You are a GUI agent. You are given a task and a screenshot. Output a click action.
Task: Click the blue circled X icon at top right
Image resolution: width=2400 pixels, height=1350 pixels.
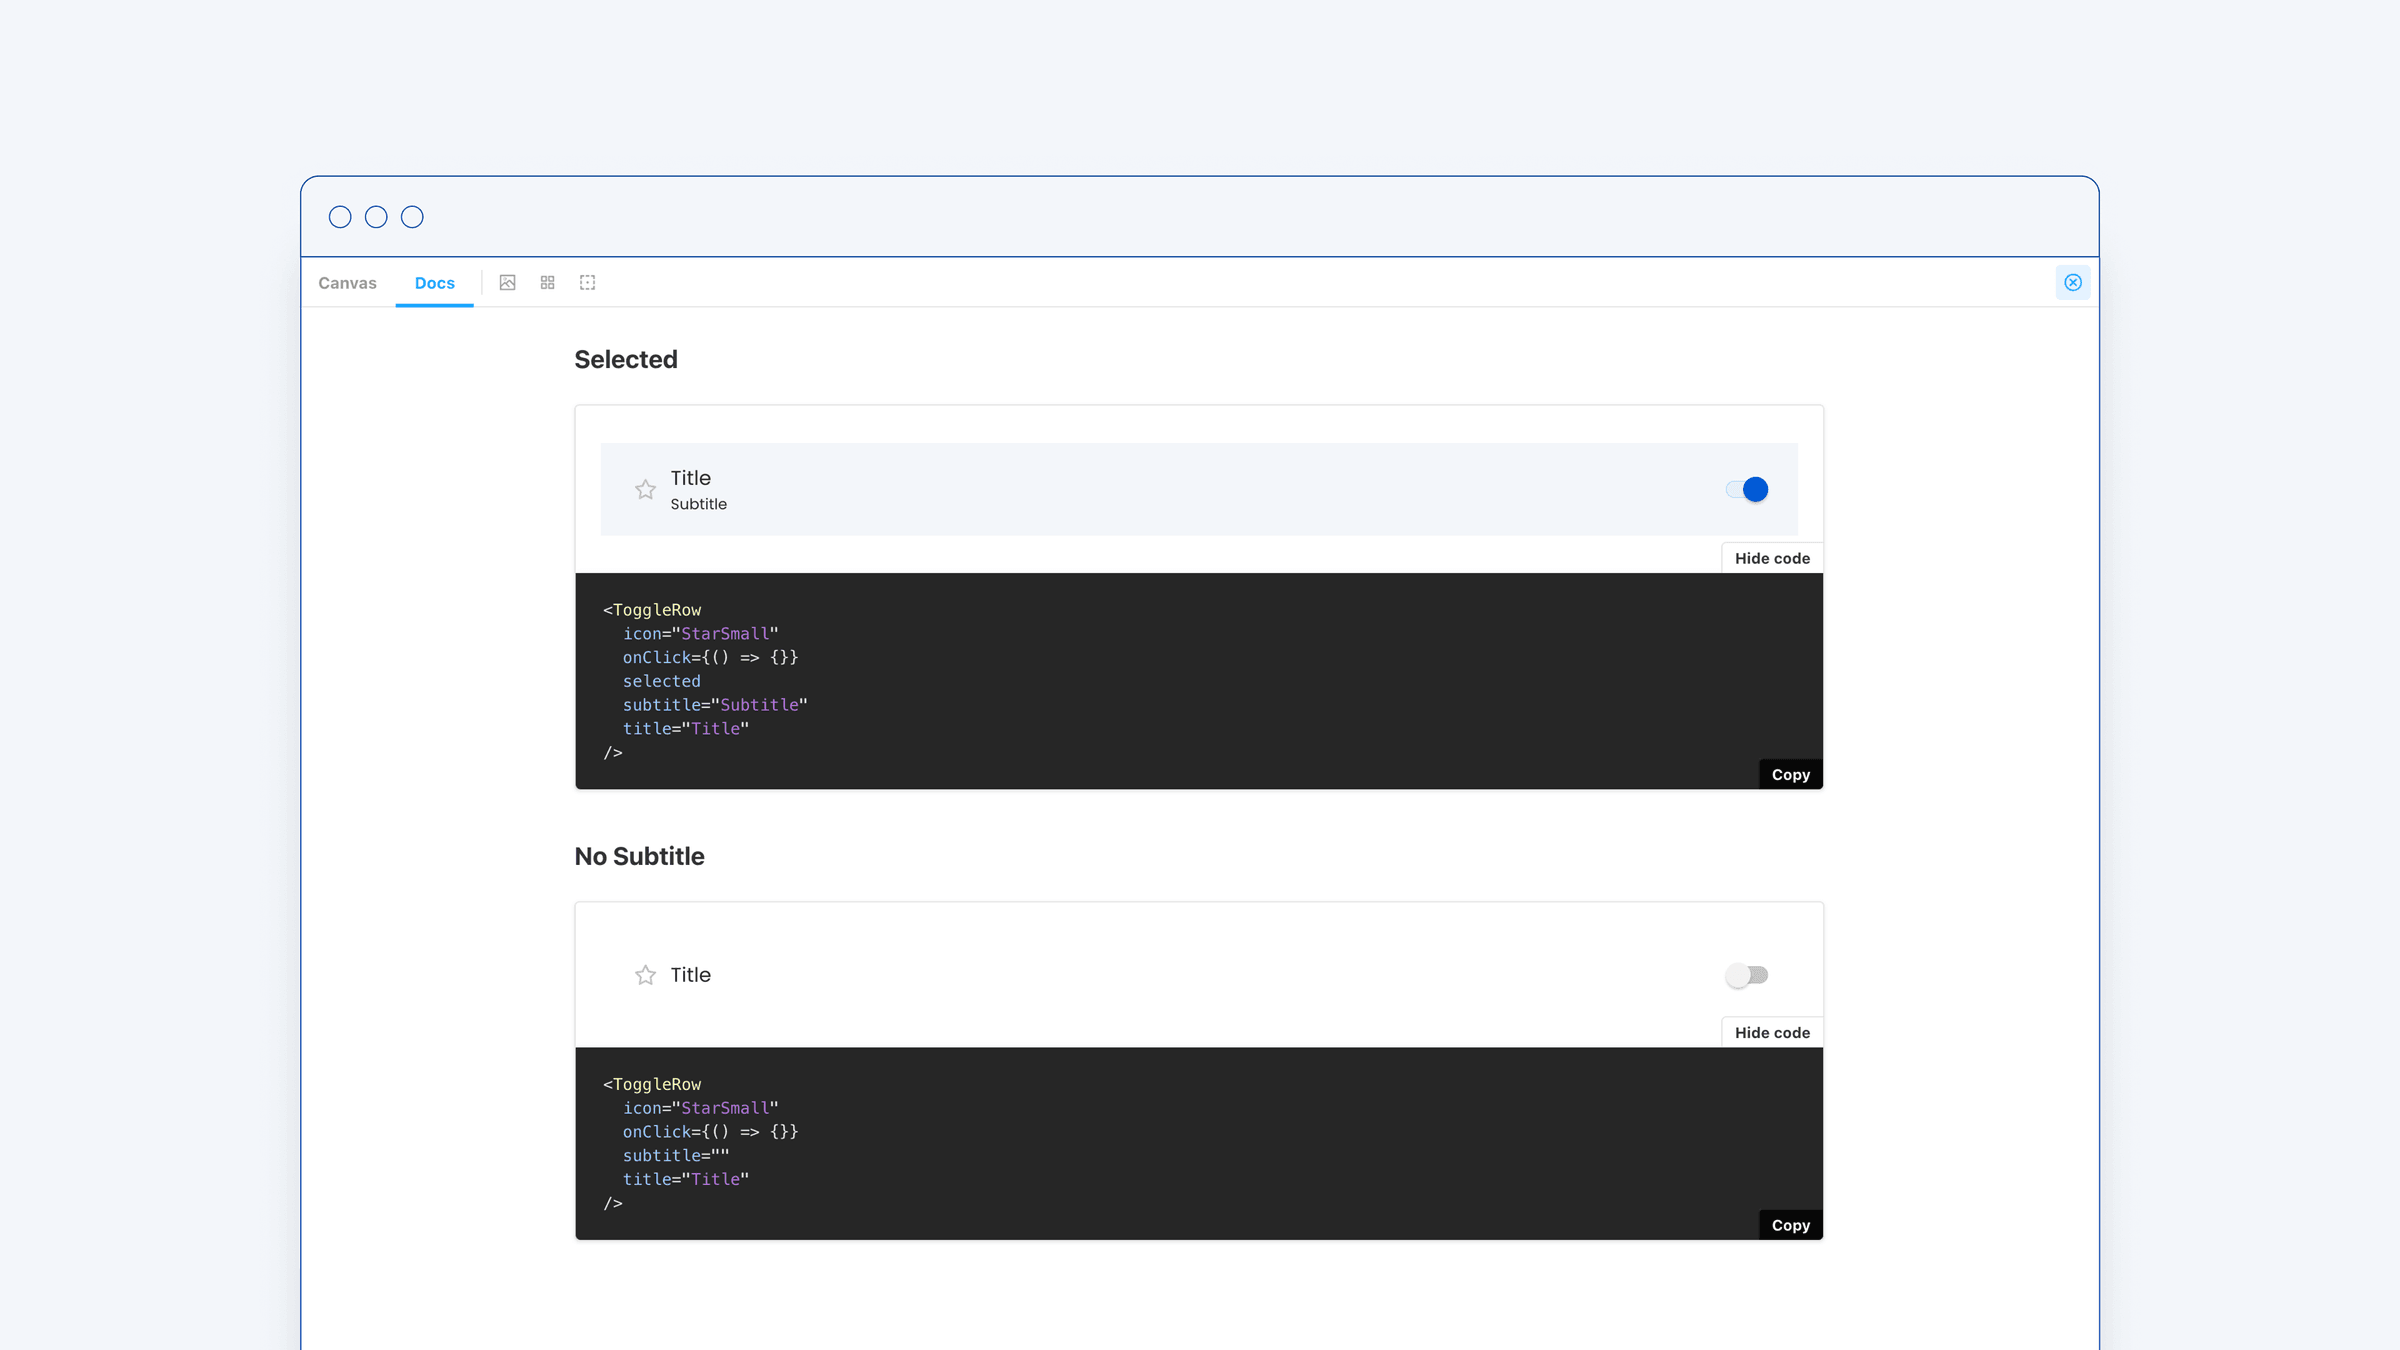tap(2073, 282)
